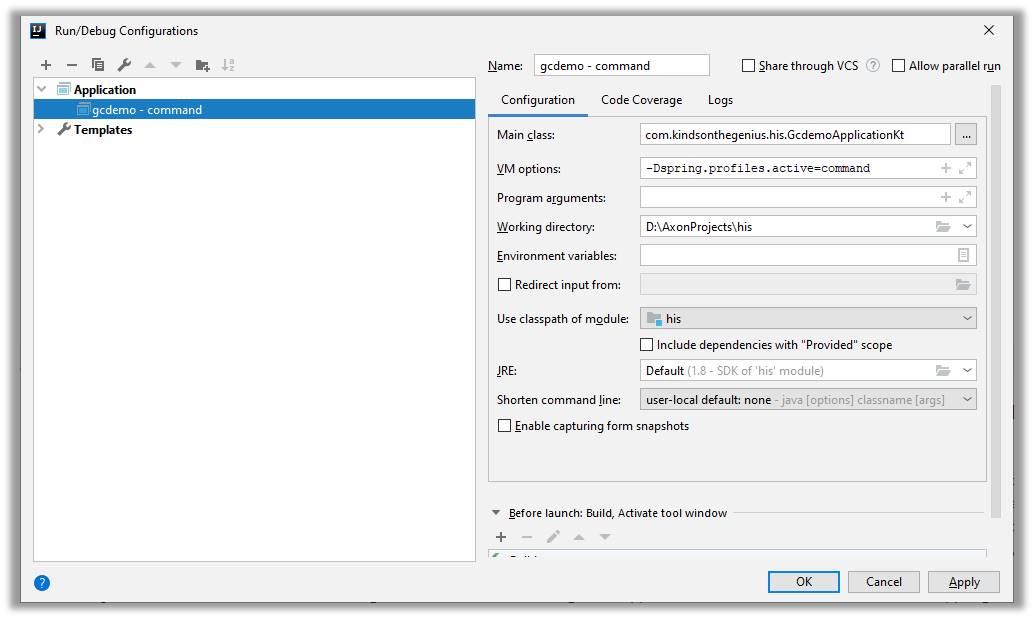
Task: Switch to Code Coverage tab
Action: (641, 100)
